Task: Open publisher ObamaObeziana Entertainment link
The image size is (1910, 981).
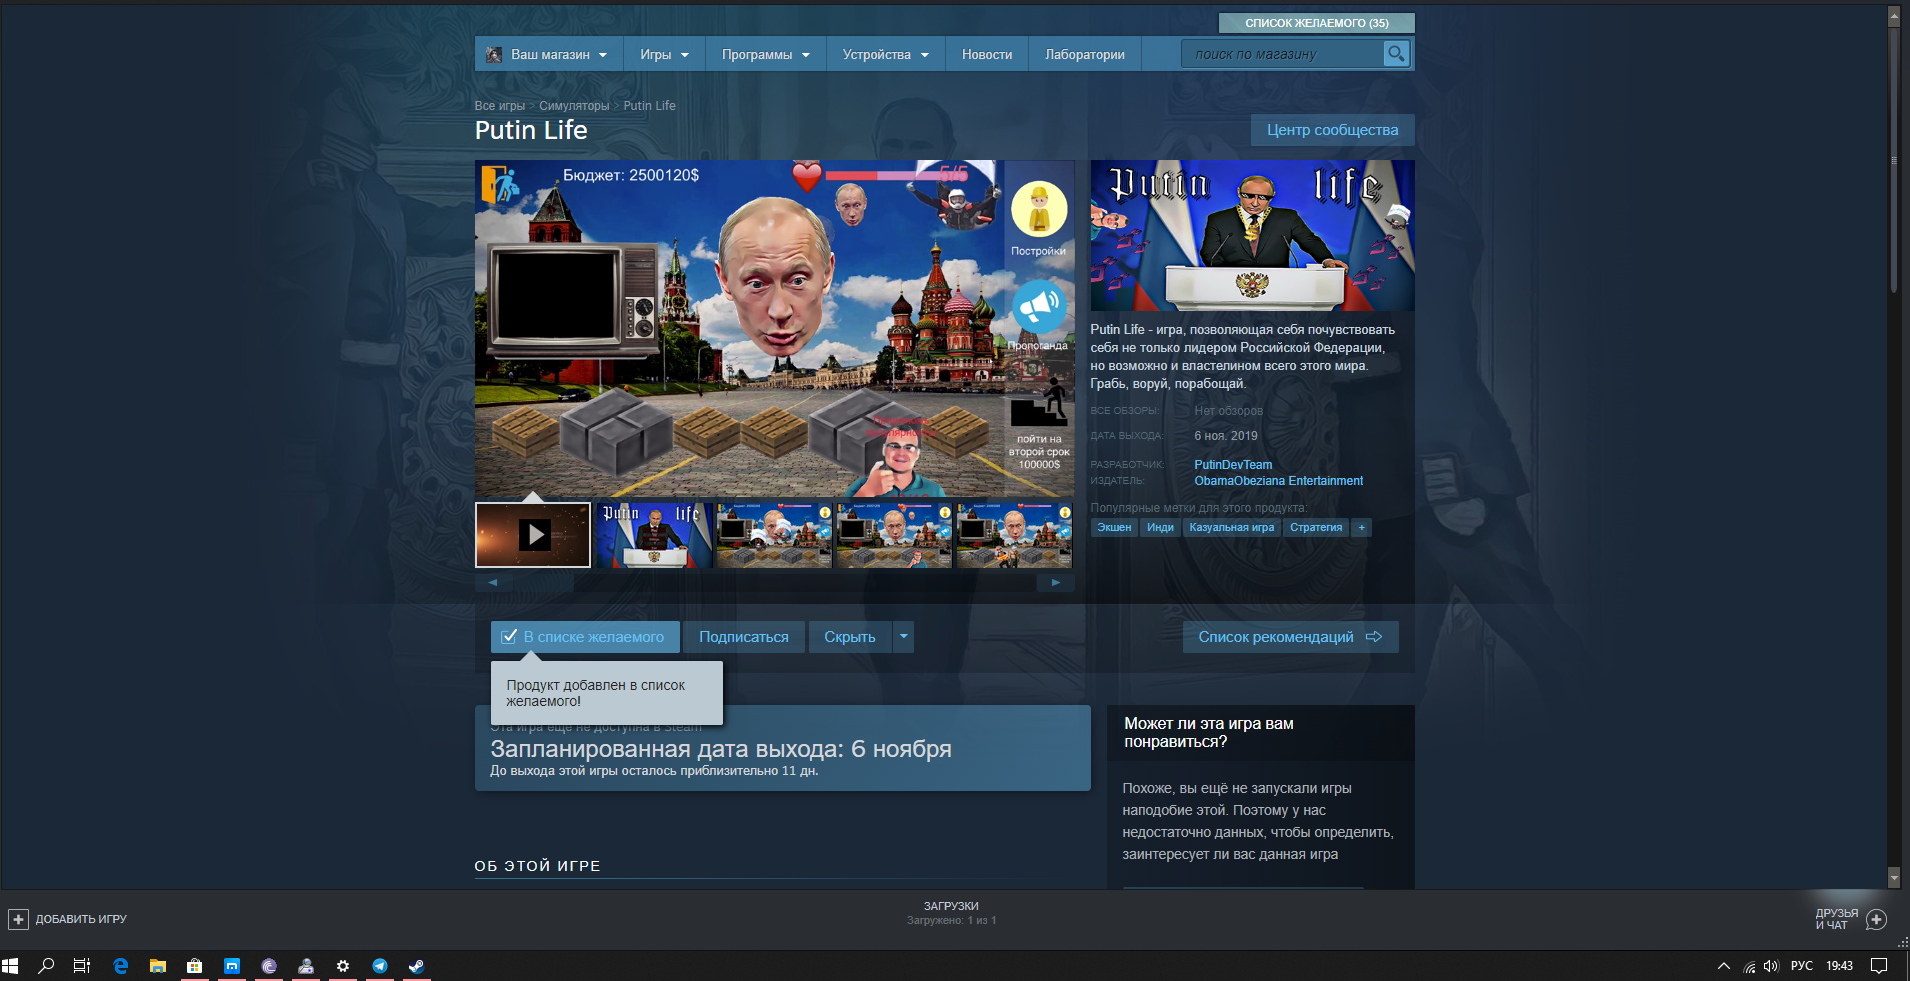Action: pyautogui.click(x=1278, y=481)
